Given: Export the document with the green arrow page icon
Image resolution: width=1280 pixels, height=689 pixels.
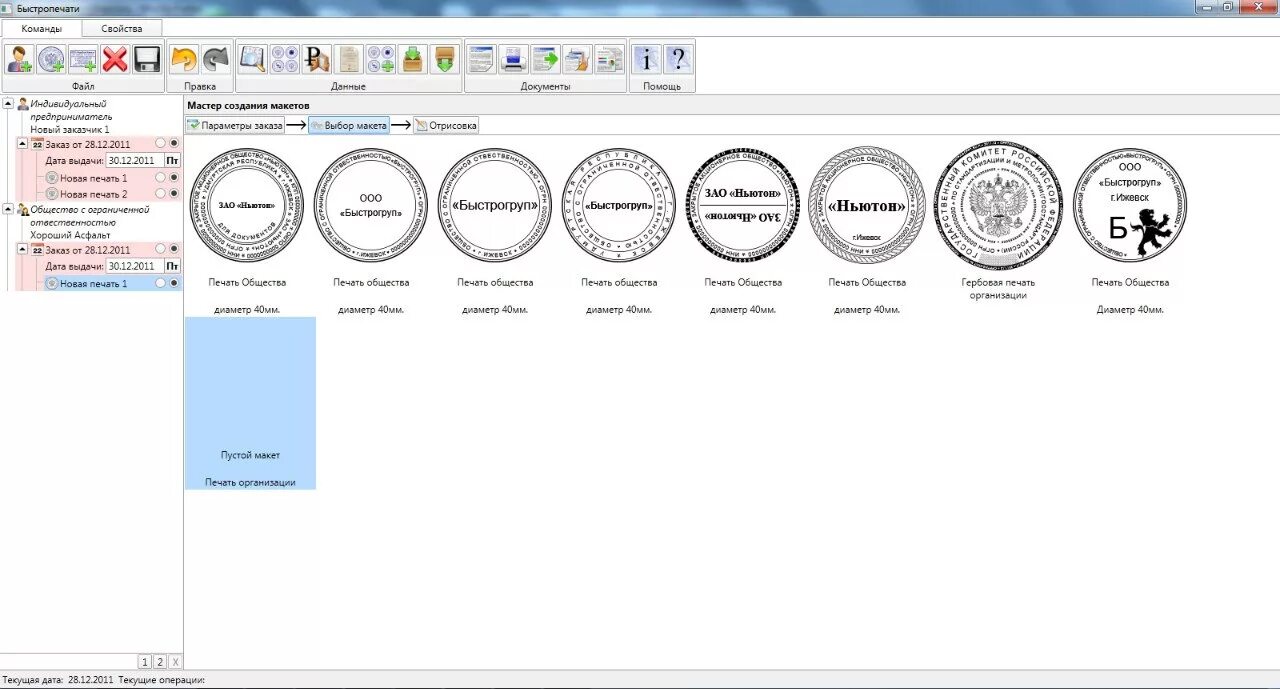Looking at the screenshot, I should 546,59.
